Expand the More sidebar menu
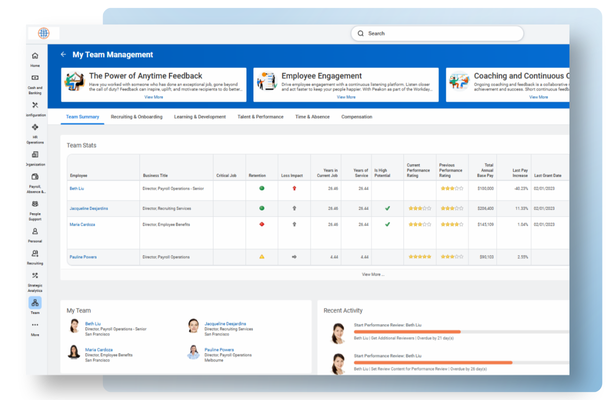 point(35,325)
